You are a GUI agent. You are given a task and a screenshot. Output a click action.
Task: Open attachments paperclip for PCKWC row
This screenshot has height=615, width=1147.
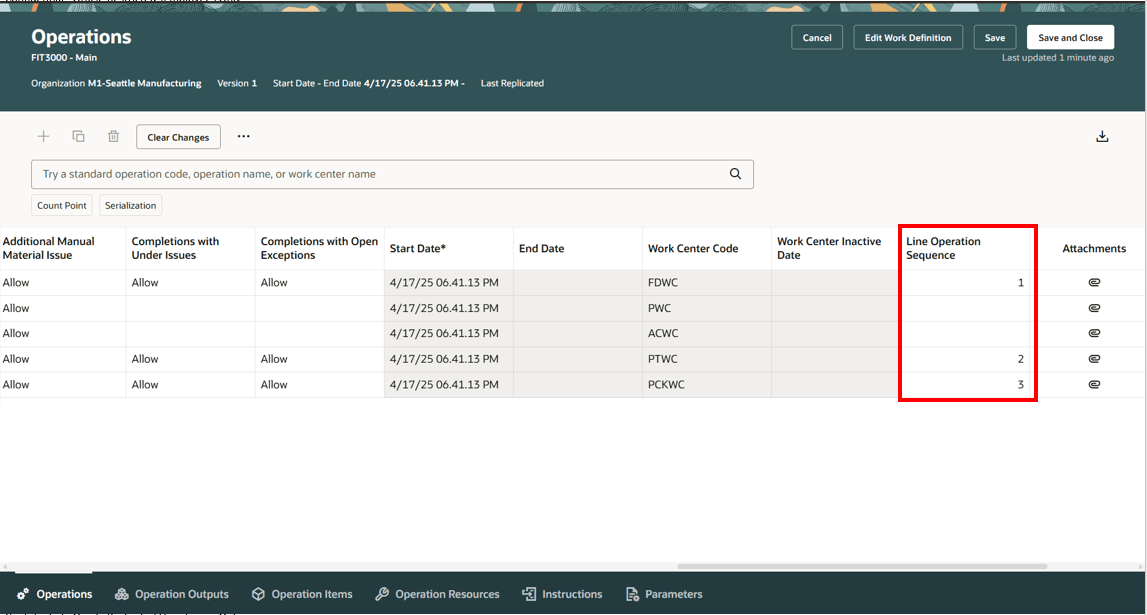coord(1094,385)
